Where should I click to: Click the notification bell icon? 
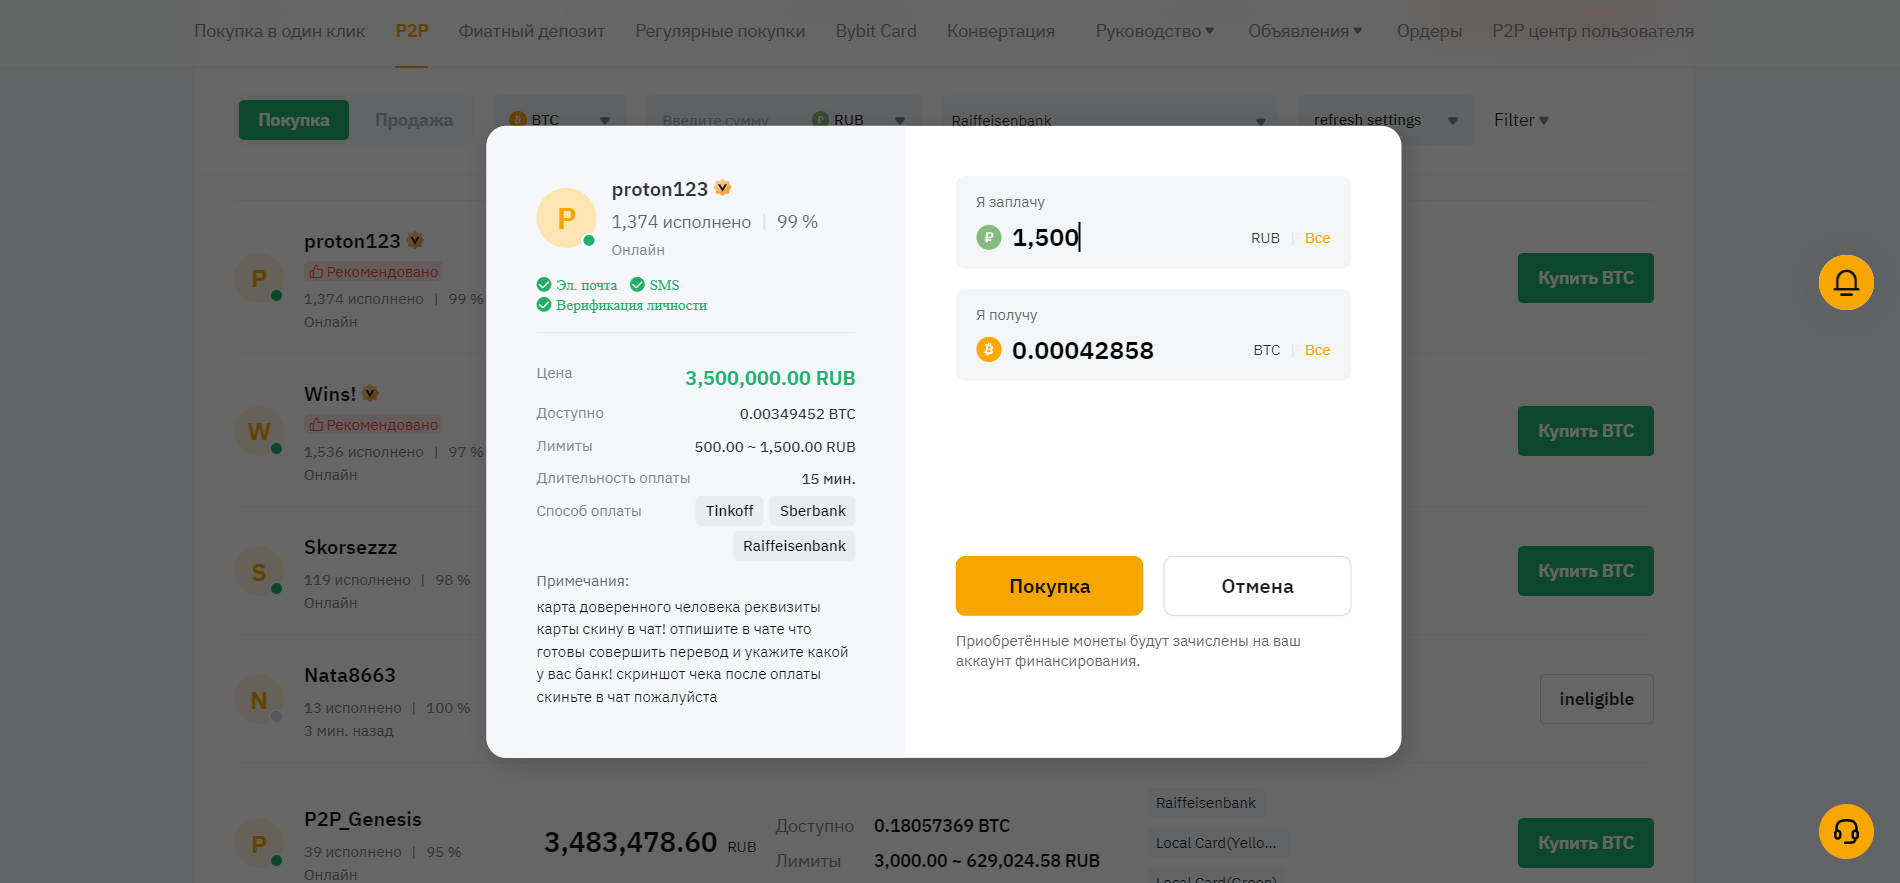[x=1845, y=282]
